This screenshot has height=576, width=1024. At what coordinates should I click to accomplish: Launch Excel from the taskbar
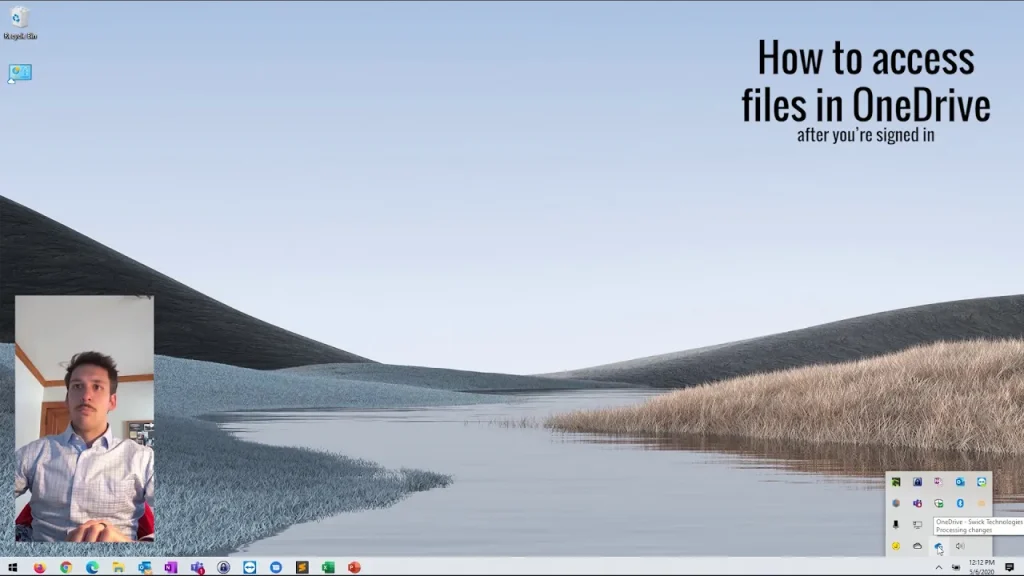tap(328, 567)
